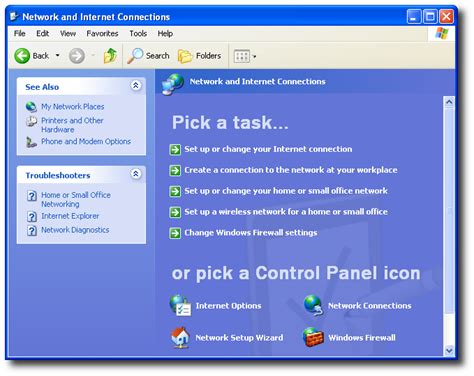Click the title bar system menu icon
Image resolution: width=474 pixels, height=376 pixels.
[x=14, y=16]
